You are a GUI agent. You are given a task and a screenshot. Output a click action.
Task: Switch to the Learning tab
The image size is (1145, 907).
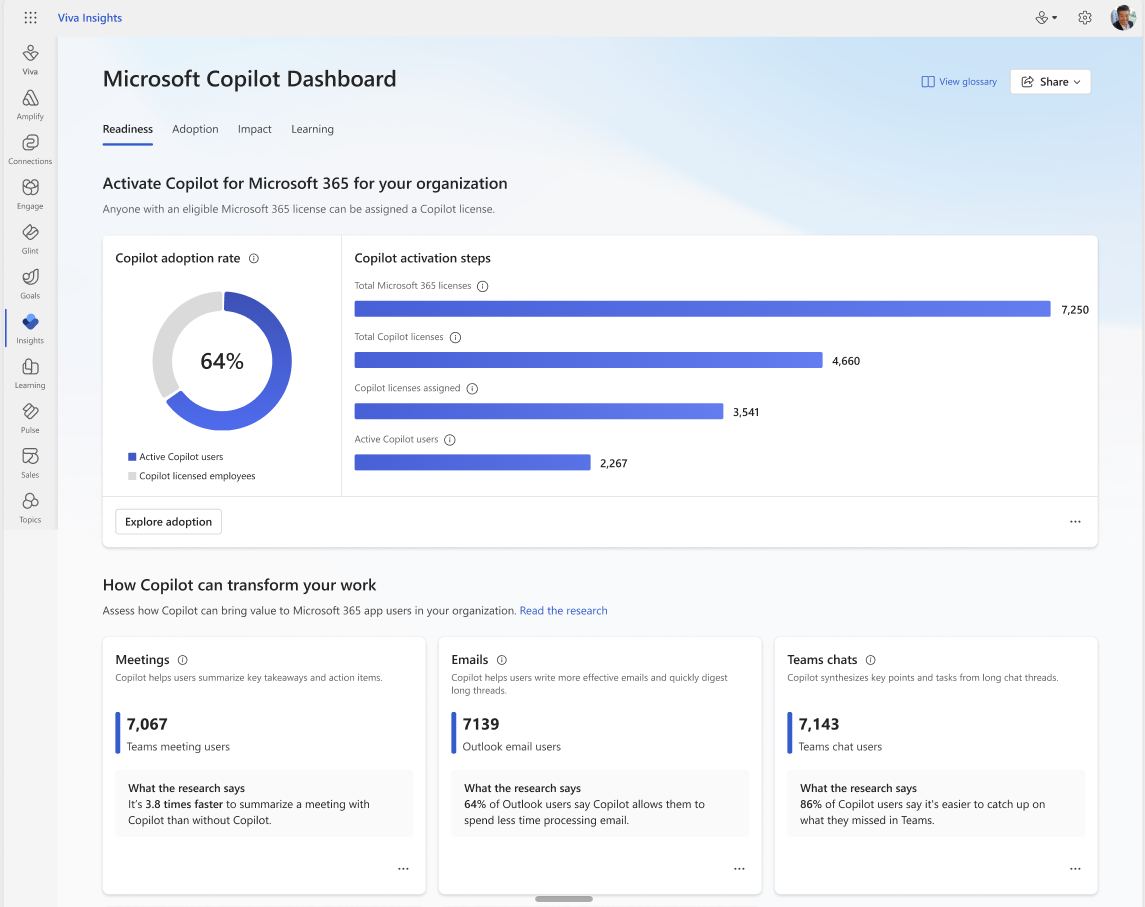point(312,129)
